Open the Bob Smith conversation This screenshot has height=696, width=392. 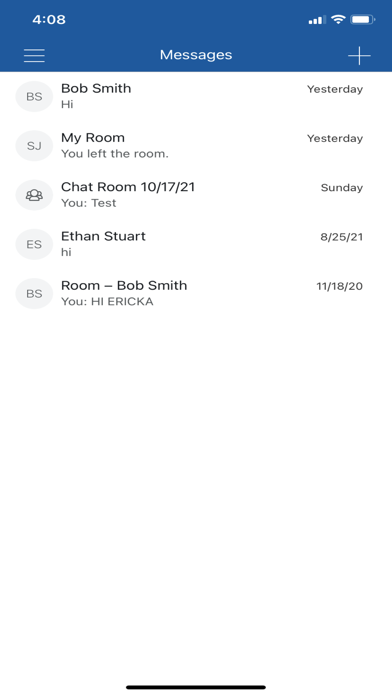point(196,96)
